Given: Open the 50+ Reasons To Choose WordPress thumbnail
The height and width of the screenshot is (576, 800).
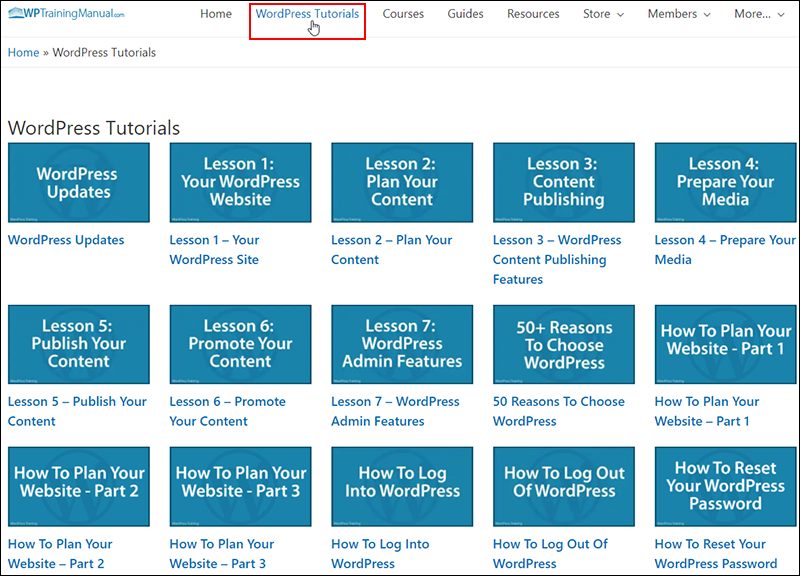Looking at the screenshot, I should 564,344.
